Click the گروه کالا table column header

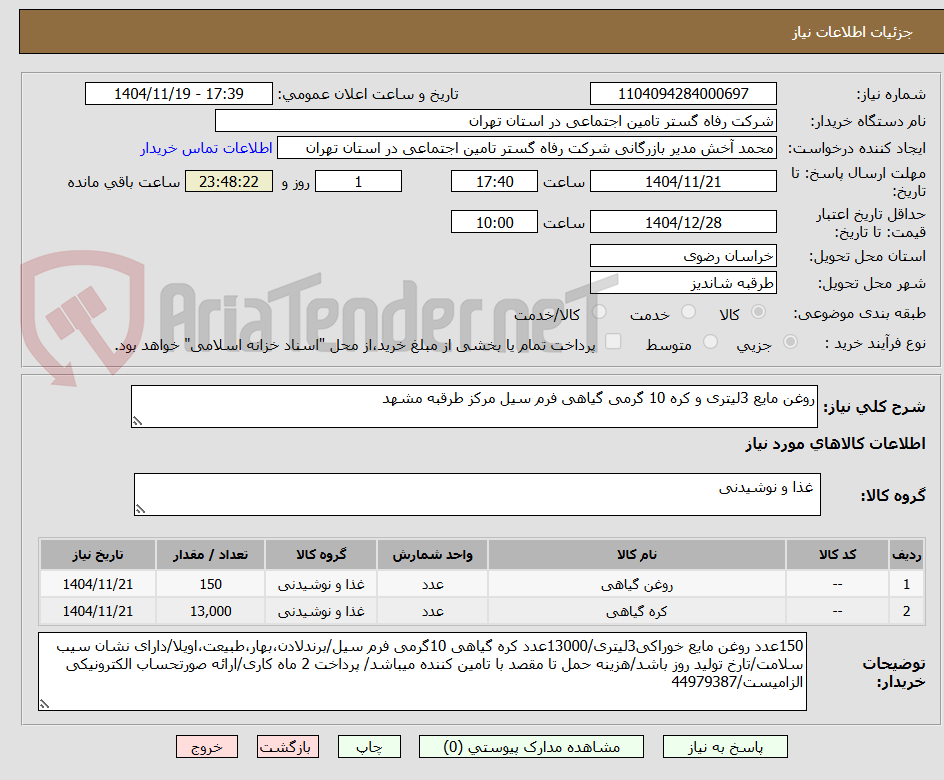click(321, 554)
